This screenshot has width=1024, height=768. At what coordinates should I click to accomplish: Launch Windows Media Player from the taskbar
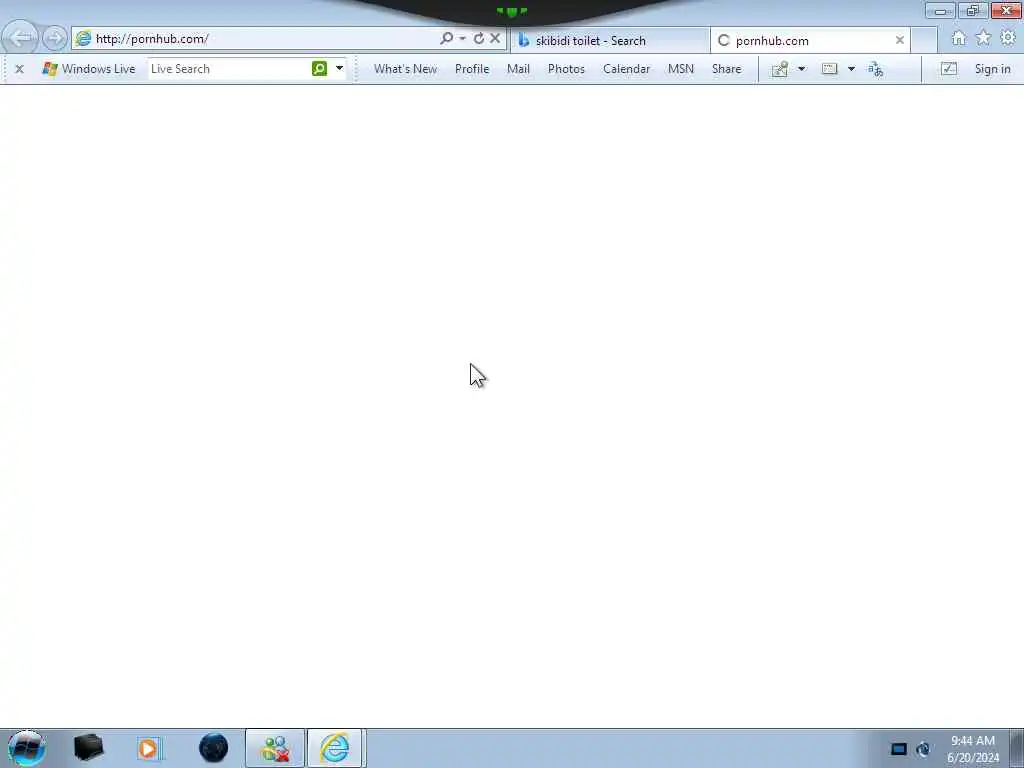pos(149,748)
